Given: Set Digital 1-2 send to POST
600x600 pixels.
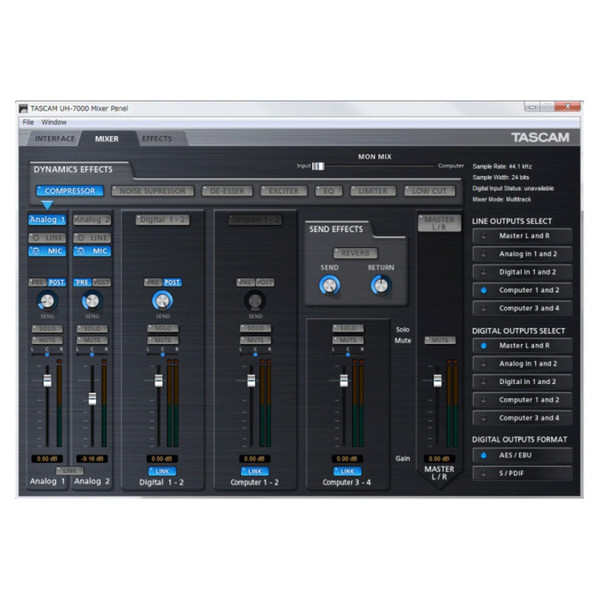Looking at the screenshot, I should click(172, 282).
